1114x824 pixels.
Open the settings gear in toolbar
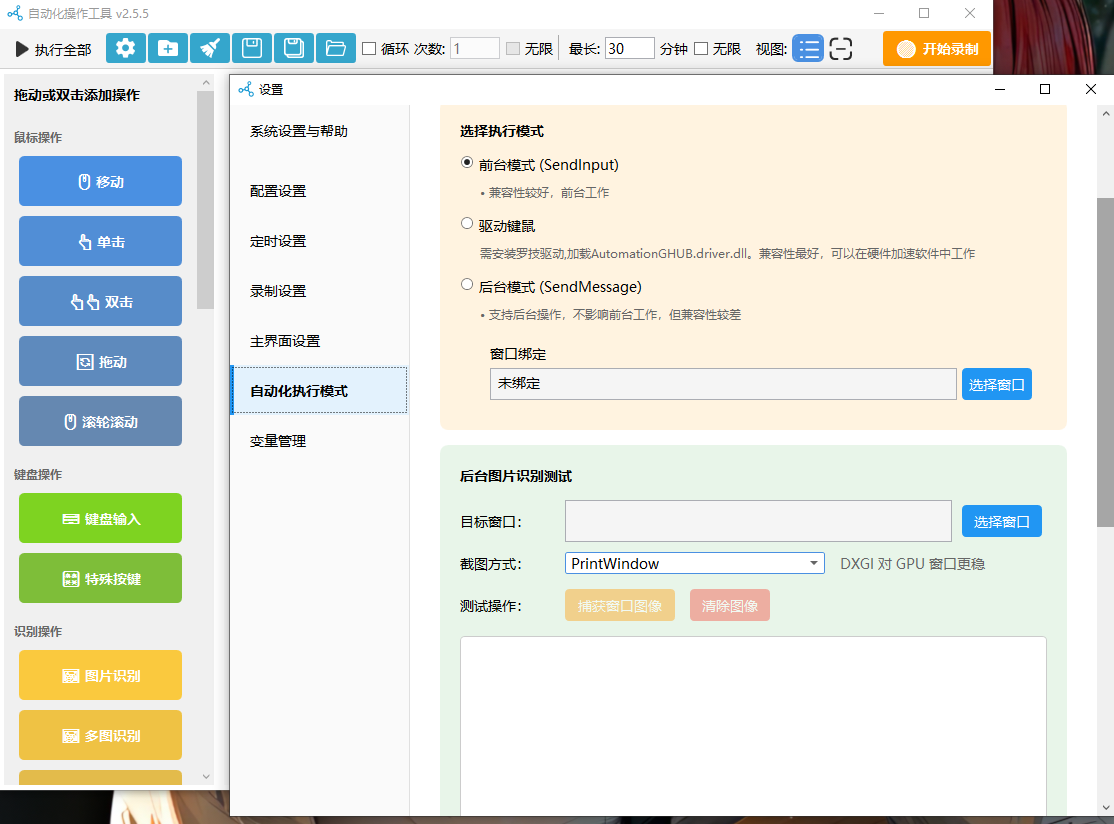click(x=126, y=48)
